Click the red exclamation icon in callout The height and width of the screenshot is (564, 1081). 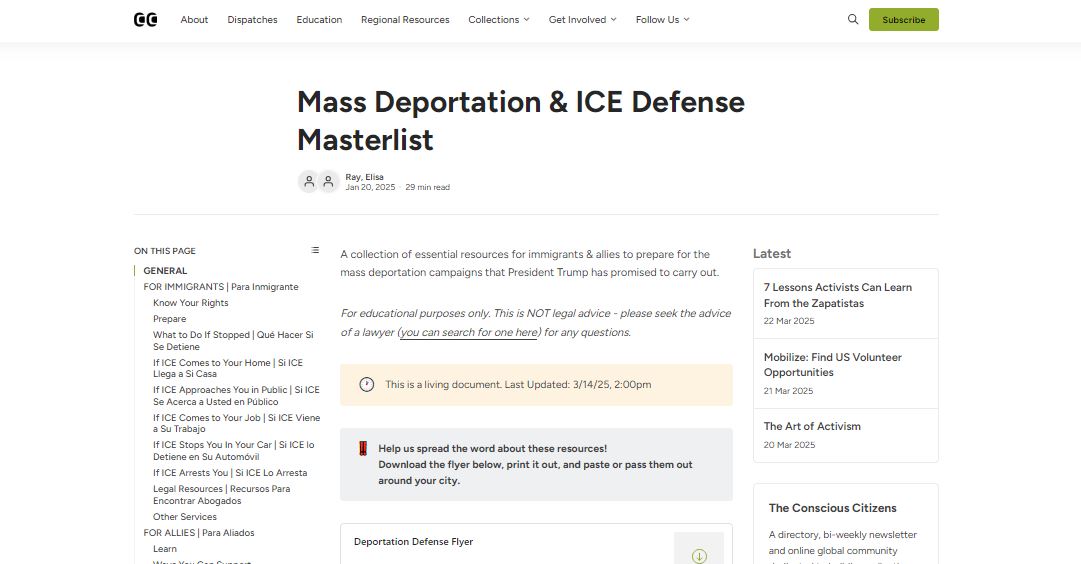[x=362, y=449]
